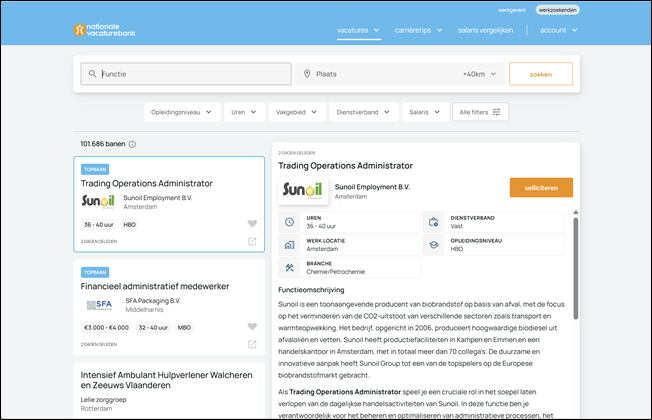
Task: Click the MBO tag
Action: coord(184,328)
